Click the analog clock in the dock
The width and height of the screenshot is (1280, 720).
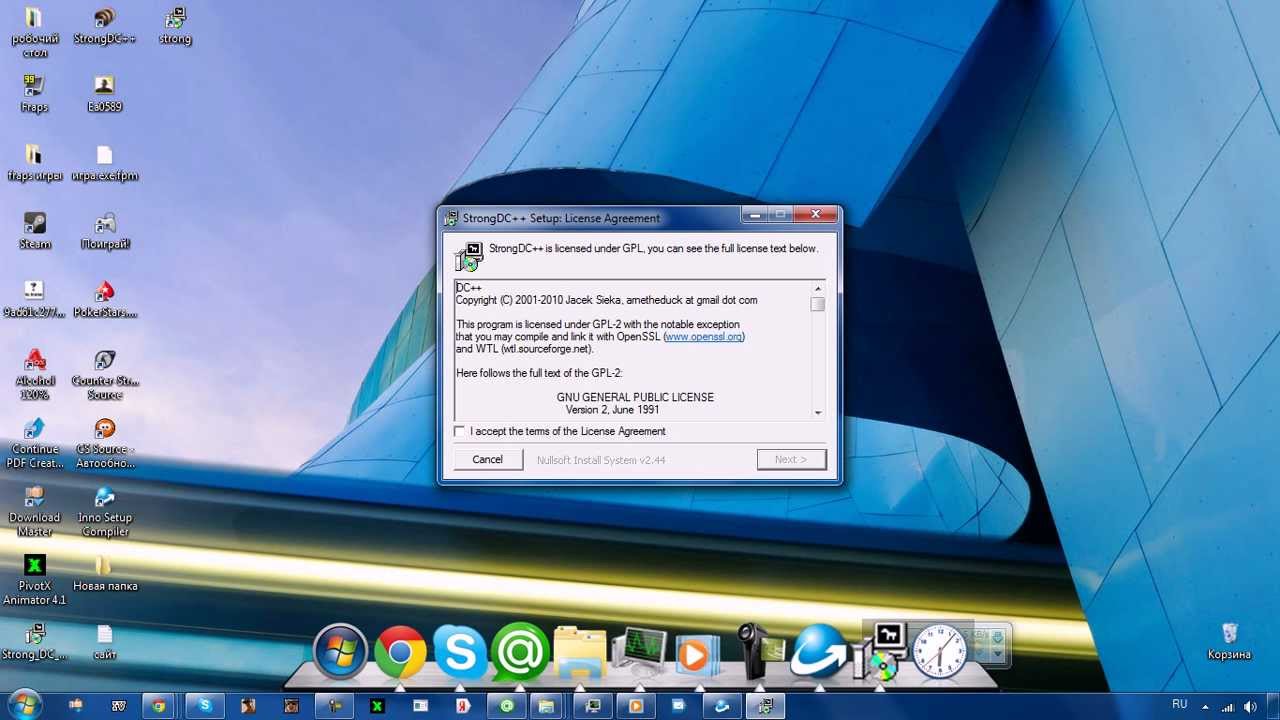point(940,651)
